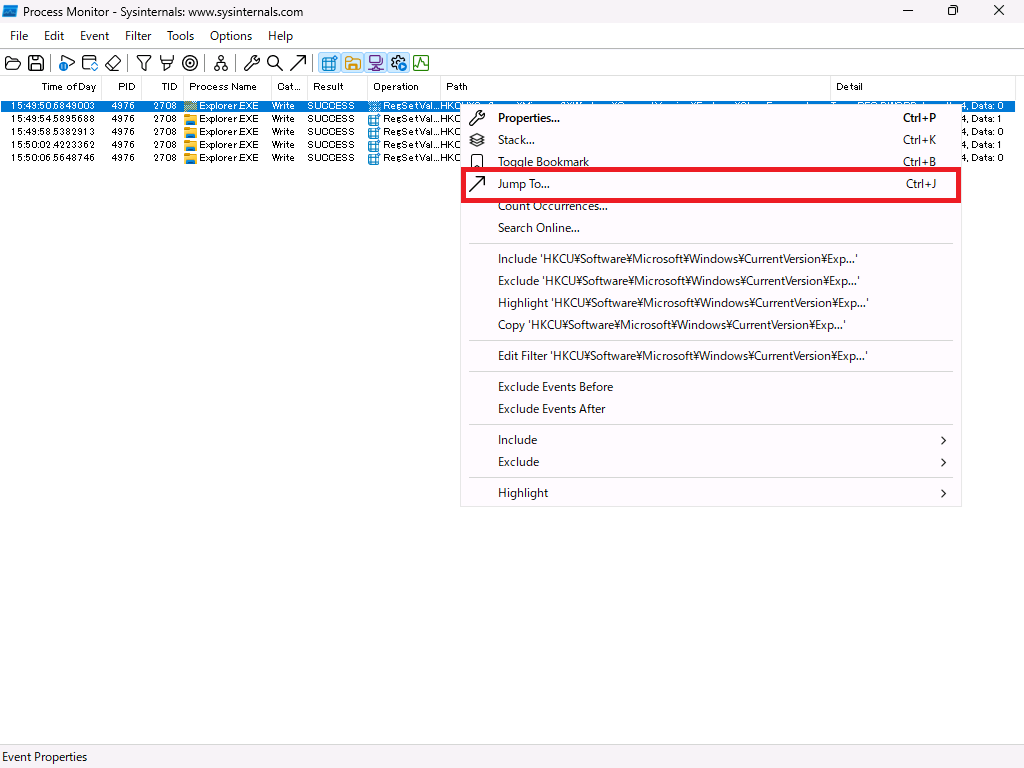Open the Tools menu
The height and width of the screenshot is (768, 1024).
[180, 36]
